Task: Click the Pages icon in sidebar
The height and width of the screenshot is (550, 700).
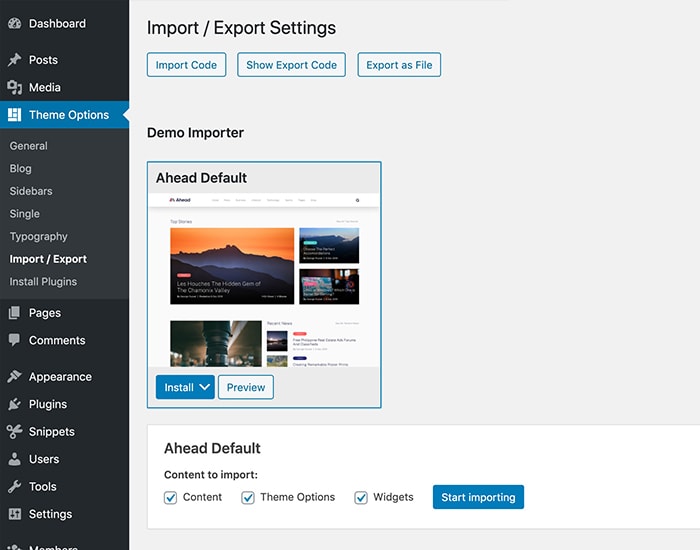Action: click(x=14, y=313)
